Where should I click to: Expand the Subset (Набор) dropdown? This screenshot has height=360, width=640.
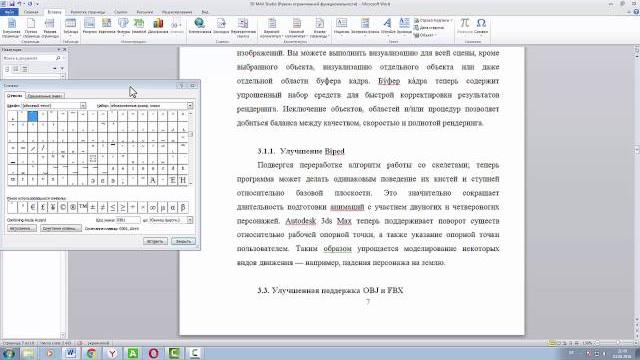[190, 106]
